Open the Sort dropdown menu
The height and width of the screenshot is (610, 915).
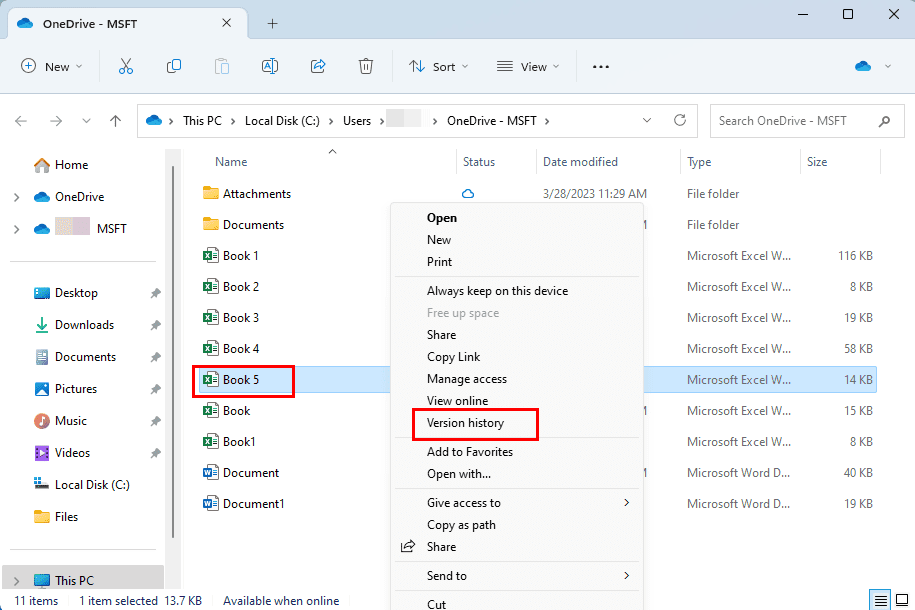(x=438, y=67)
